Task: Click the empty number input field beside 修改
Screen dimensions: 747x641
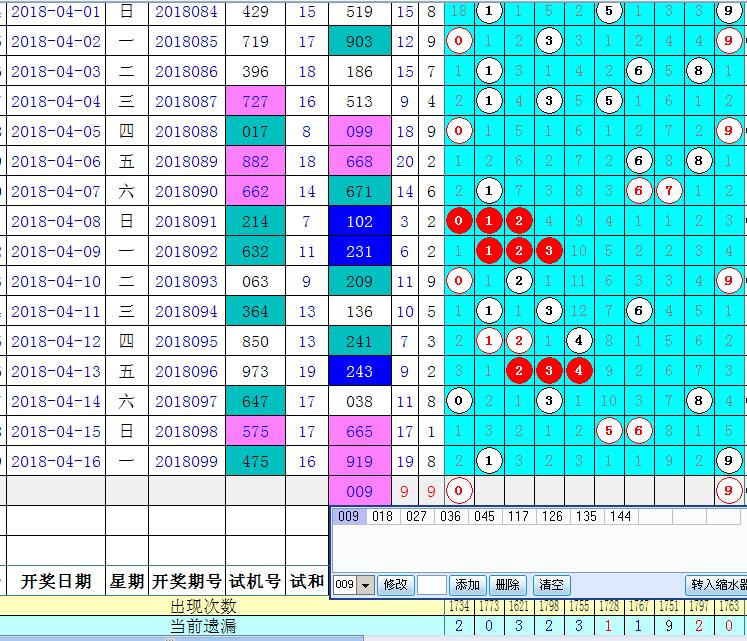Action: [431, 585]
